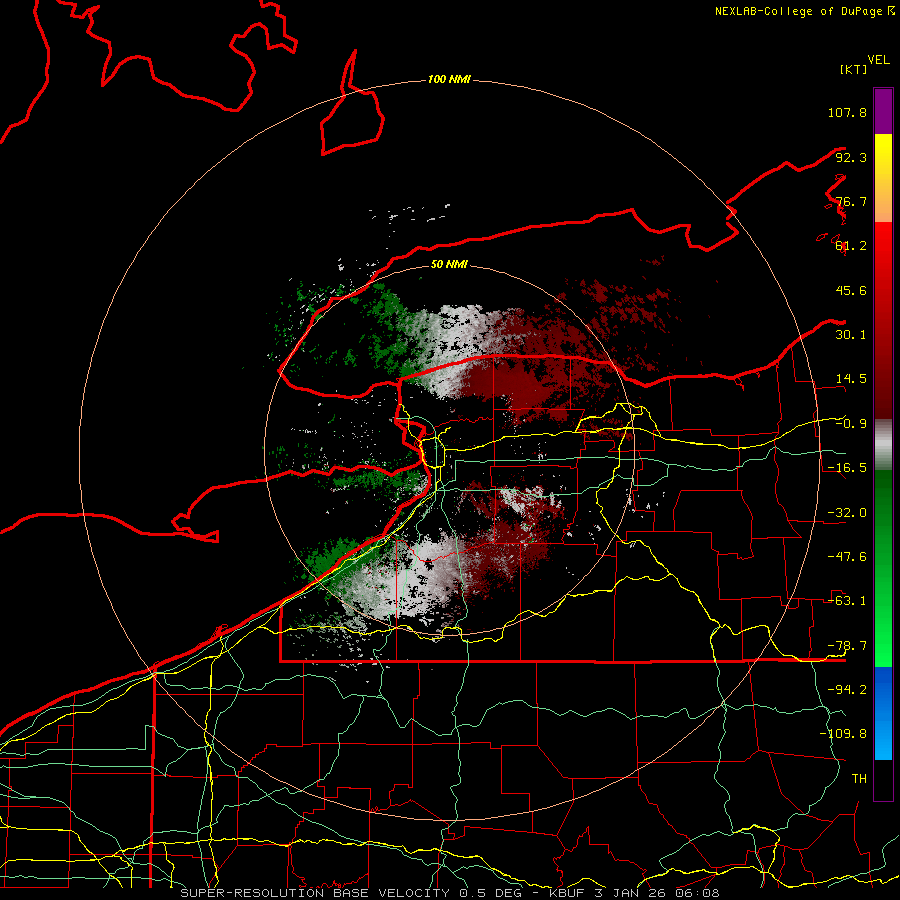Pick the red segment of the velocity scale
The image size is (900, 900).
[883, 320]
